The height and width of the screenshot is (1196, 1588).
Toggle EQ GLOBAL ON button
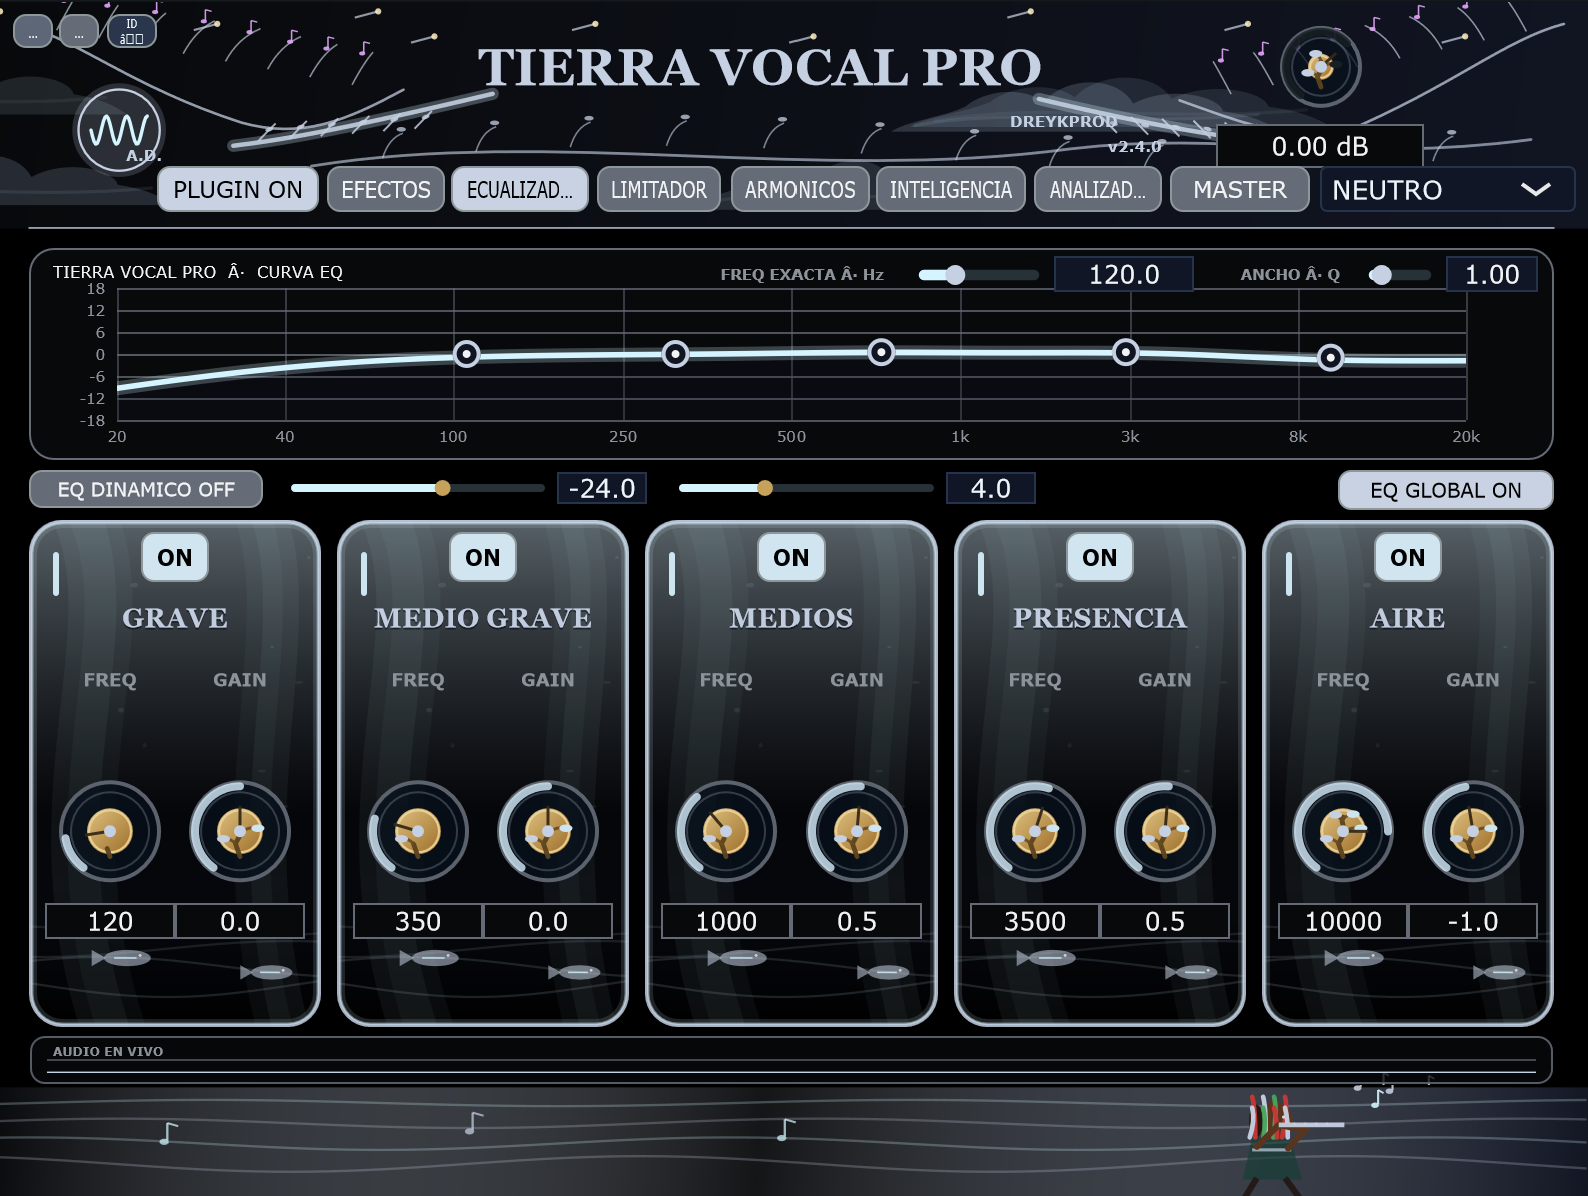[1446, 491]
